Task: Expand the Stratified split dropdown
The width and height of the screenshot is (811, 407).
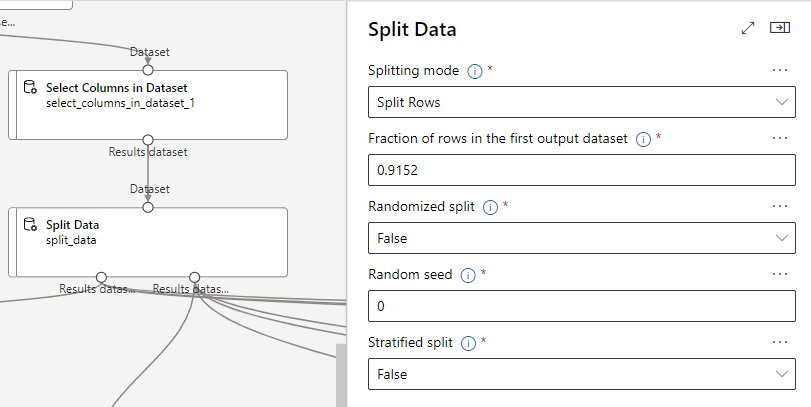Action: pyautogui.click(x=581, y=374)
